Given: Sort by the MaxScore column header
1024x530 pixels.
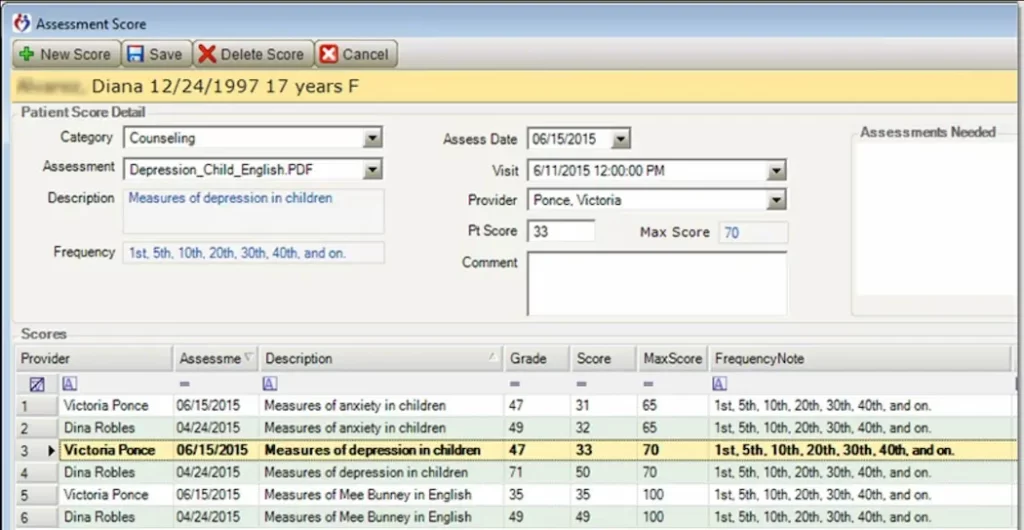Looking at the screenshot, I should pyautogui.click(x=673, y=358).
